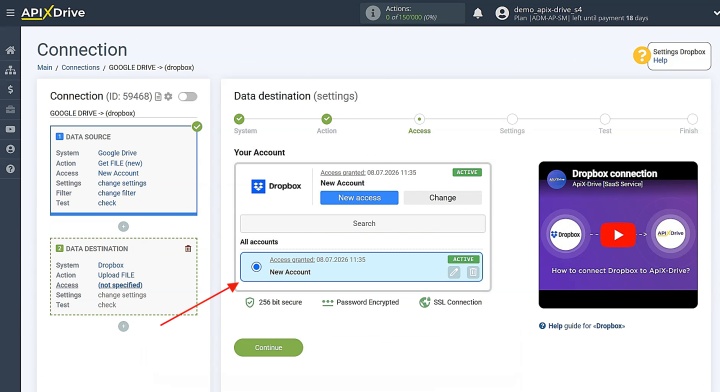Click the Dropbox logo icon
The height and width of the screenshot is (392, 720).
[258, 186]
